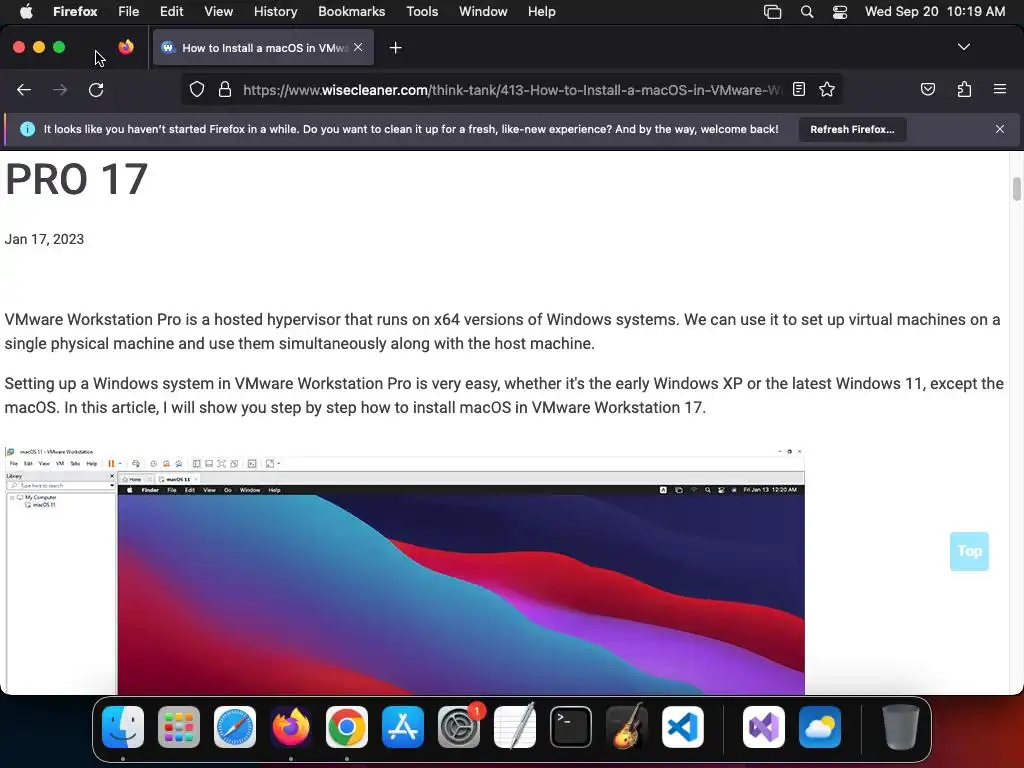Open the article VMware screenshot image

point(405,570)
